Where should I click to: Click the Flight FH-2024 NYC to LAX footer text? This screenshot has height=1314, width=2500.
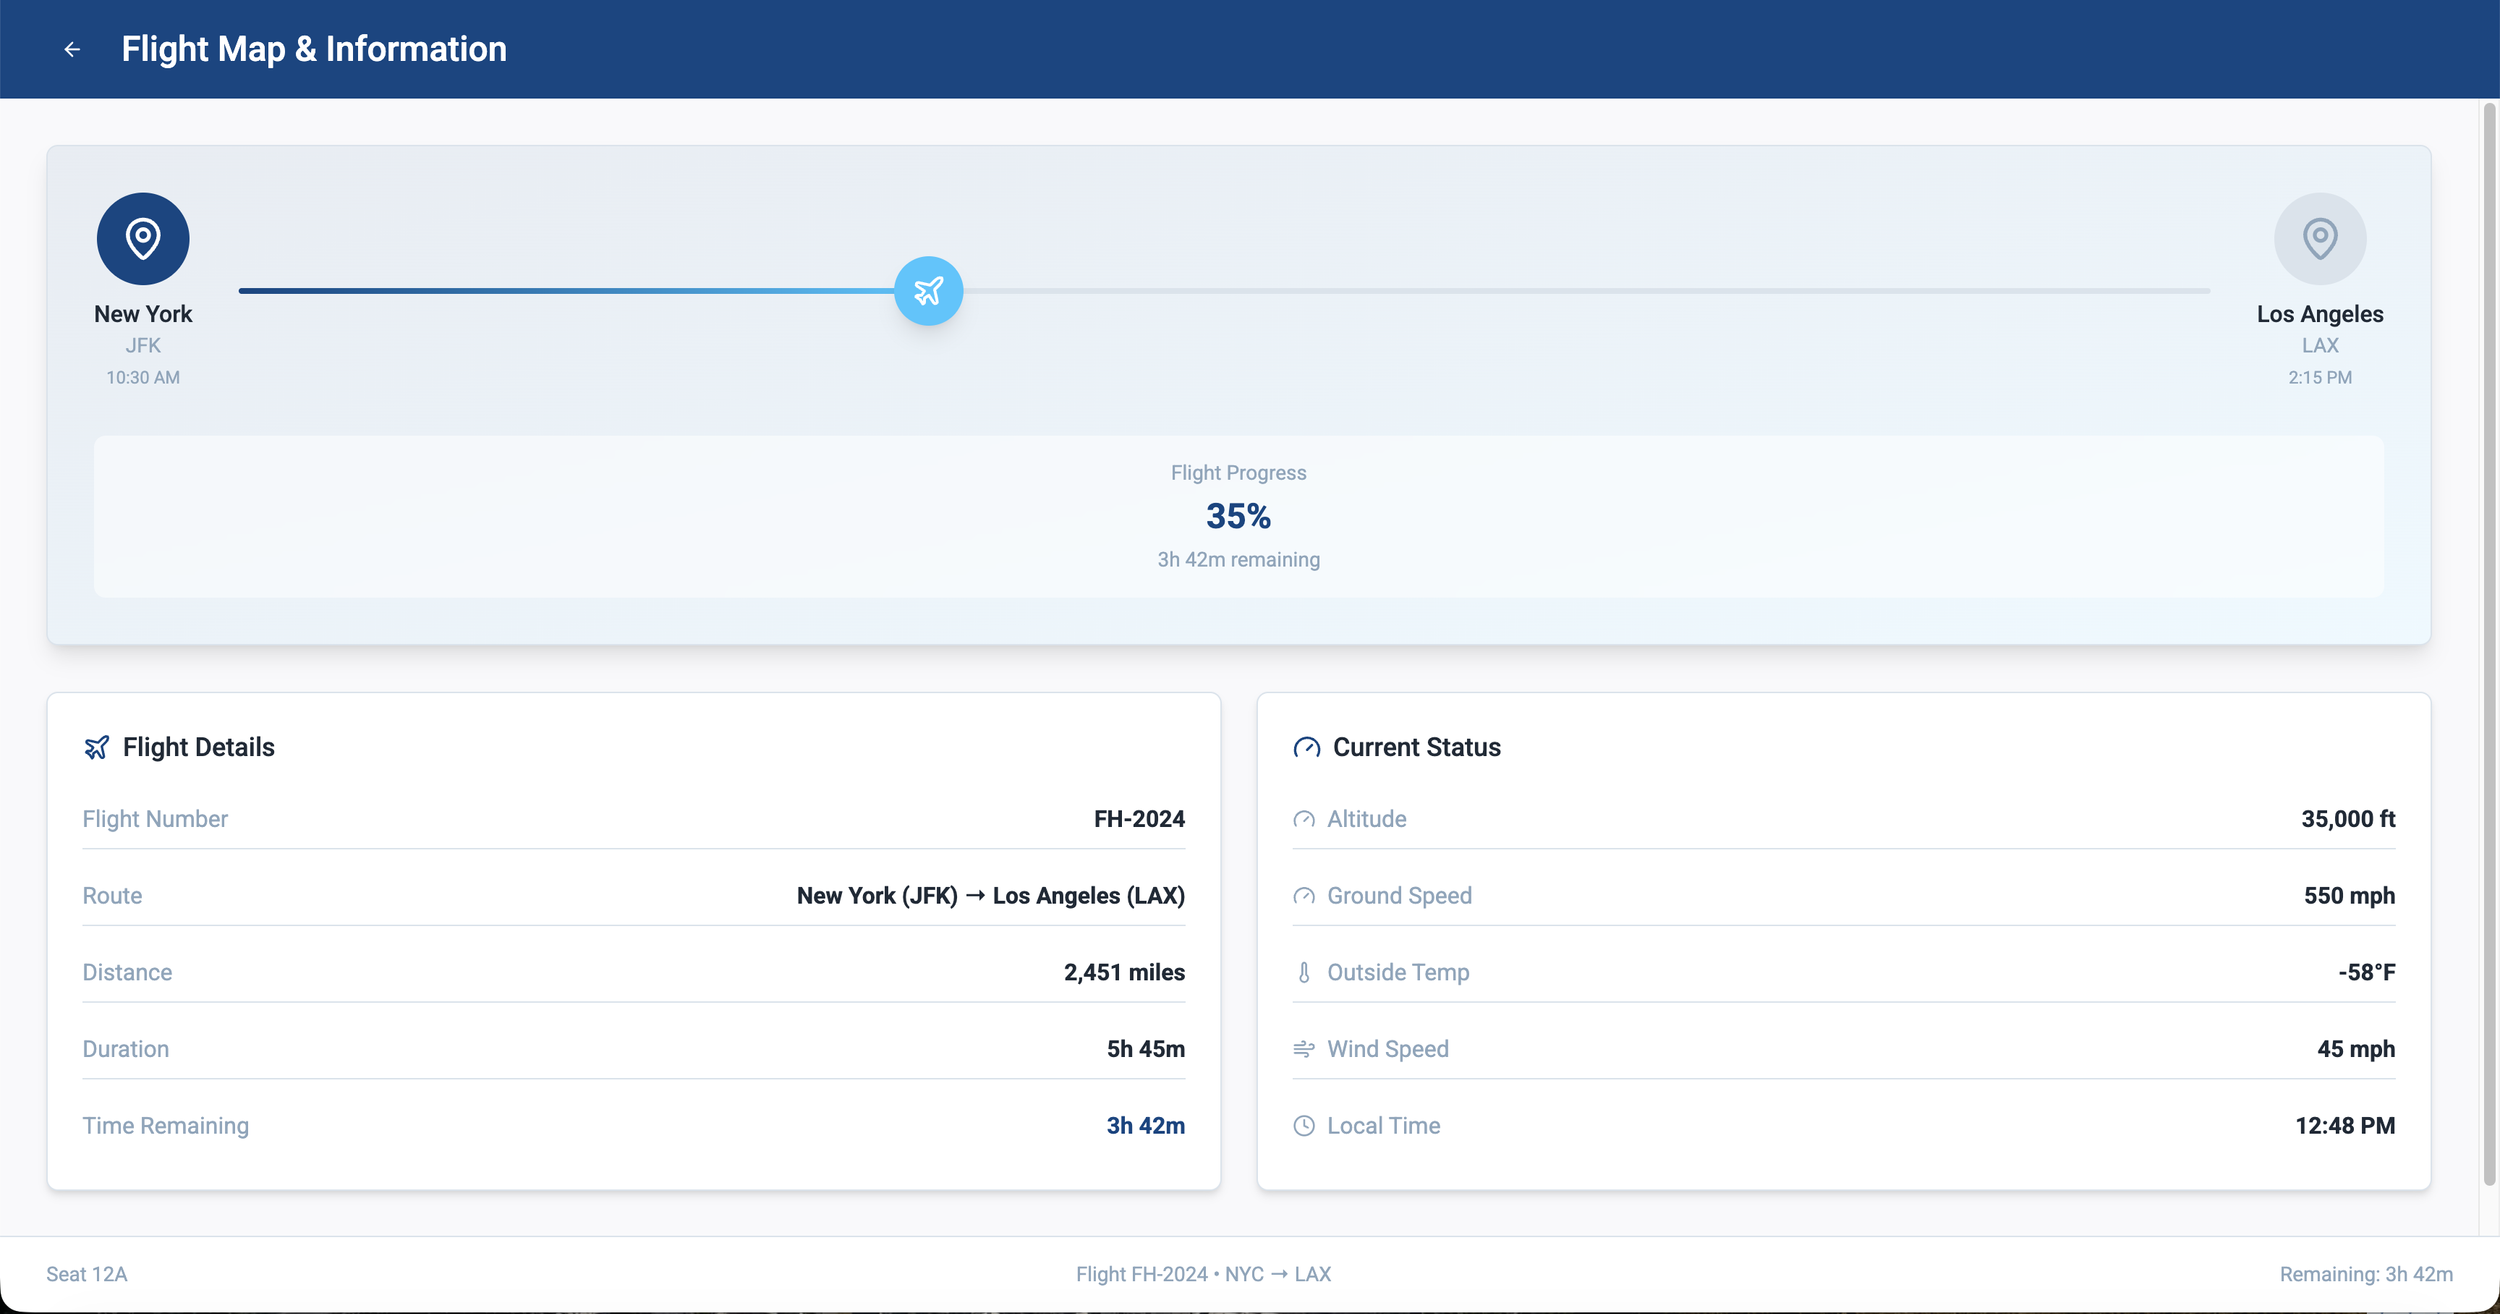click(x=1203, y=1274)
